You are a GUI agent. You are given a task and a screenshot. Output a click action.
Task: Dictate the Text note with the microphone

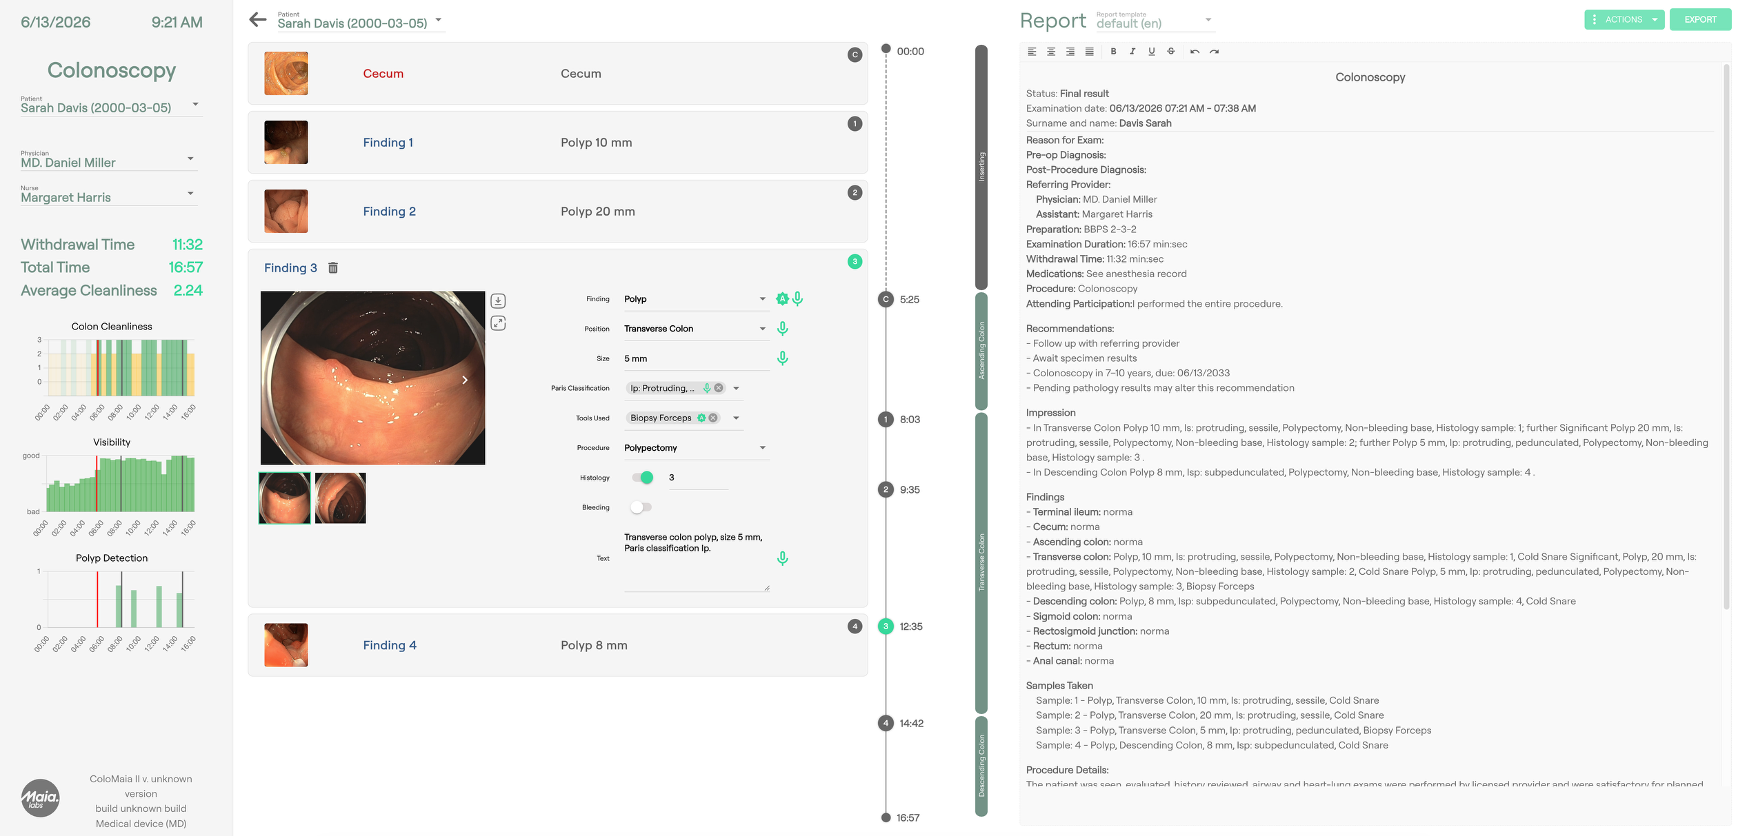tap(783, 558)
